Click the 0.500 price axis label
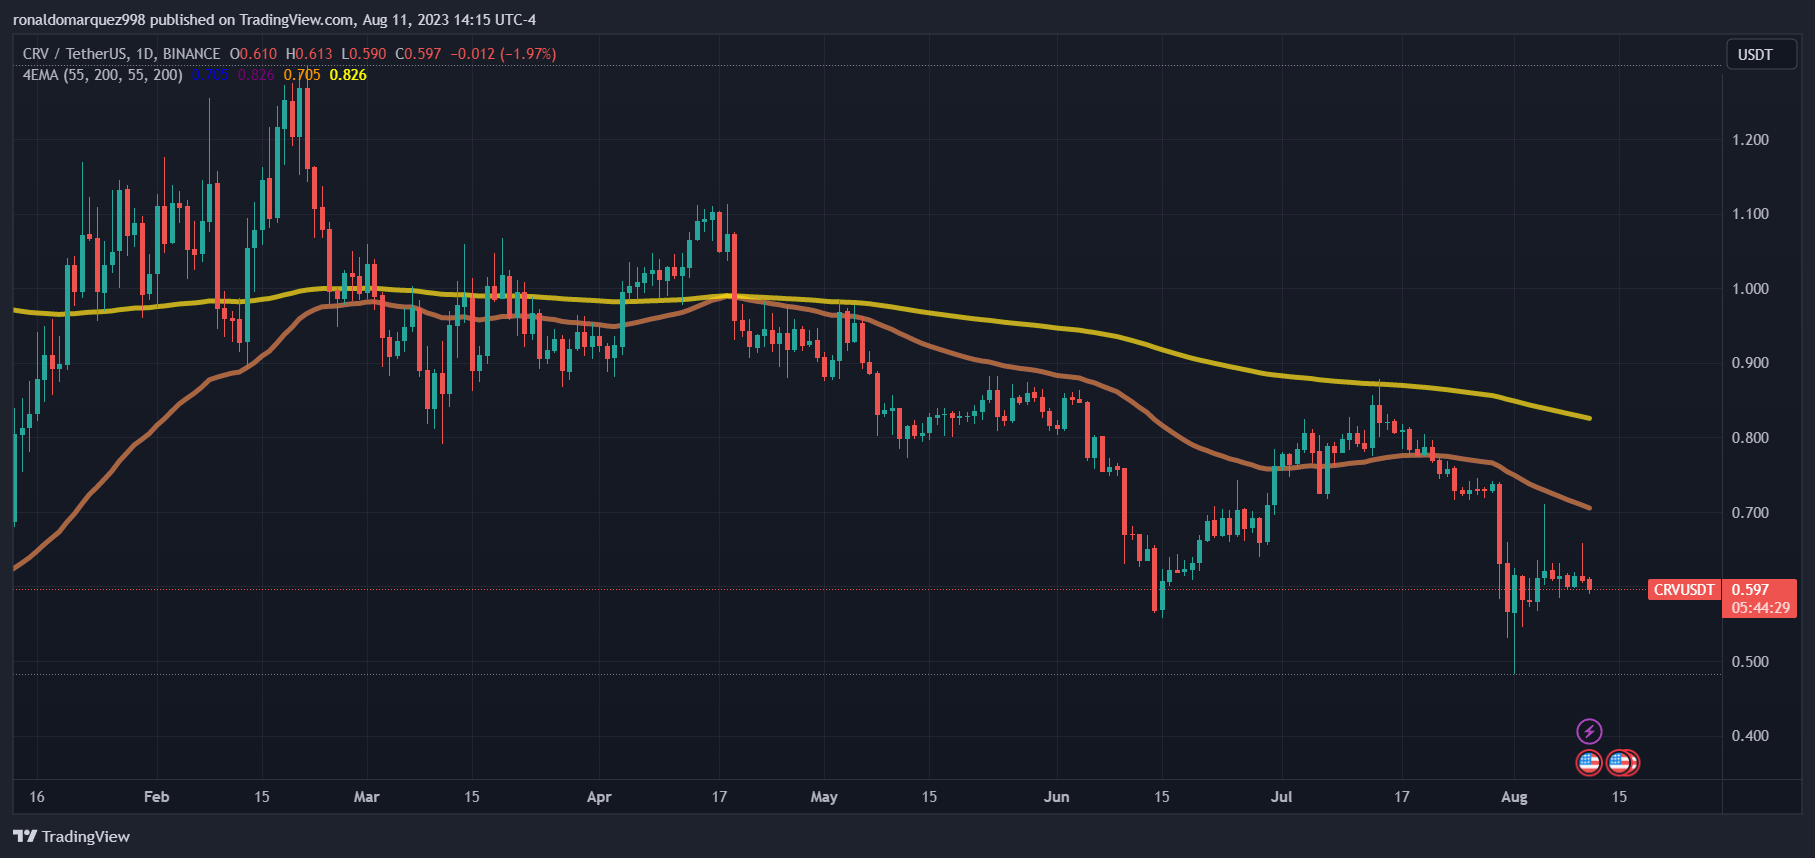 coord(1750,662)
